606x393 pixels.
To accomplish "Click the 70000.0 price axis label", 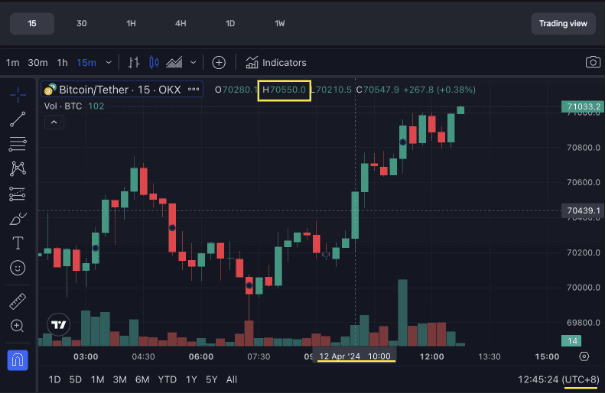I will [x=583, y=288].
